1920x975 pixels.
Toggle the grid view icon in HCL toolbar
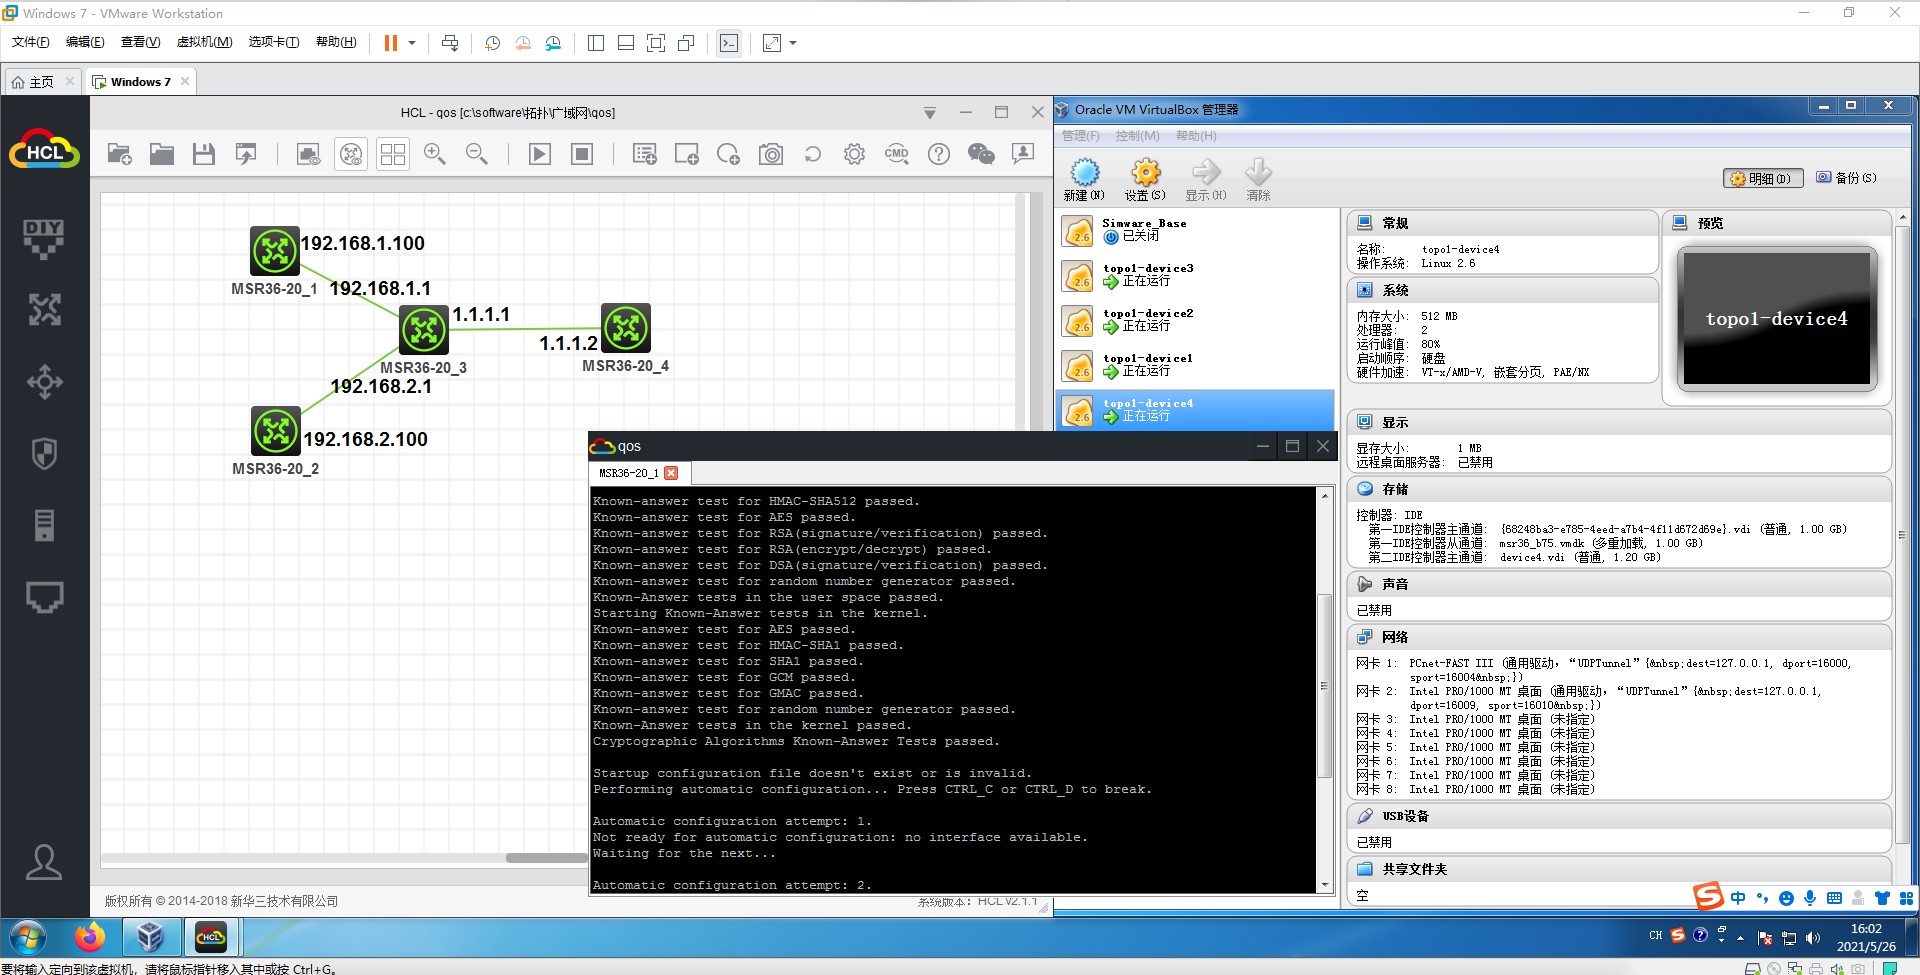393,154
